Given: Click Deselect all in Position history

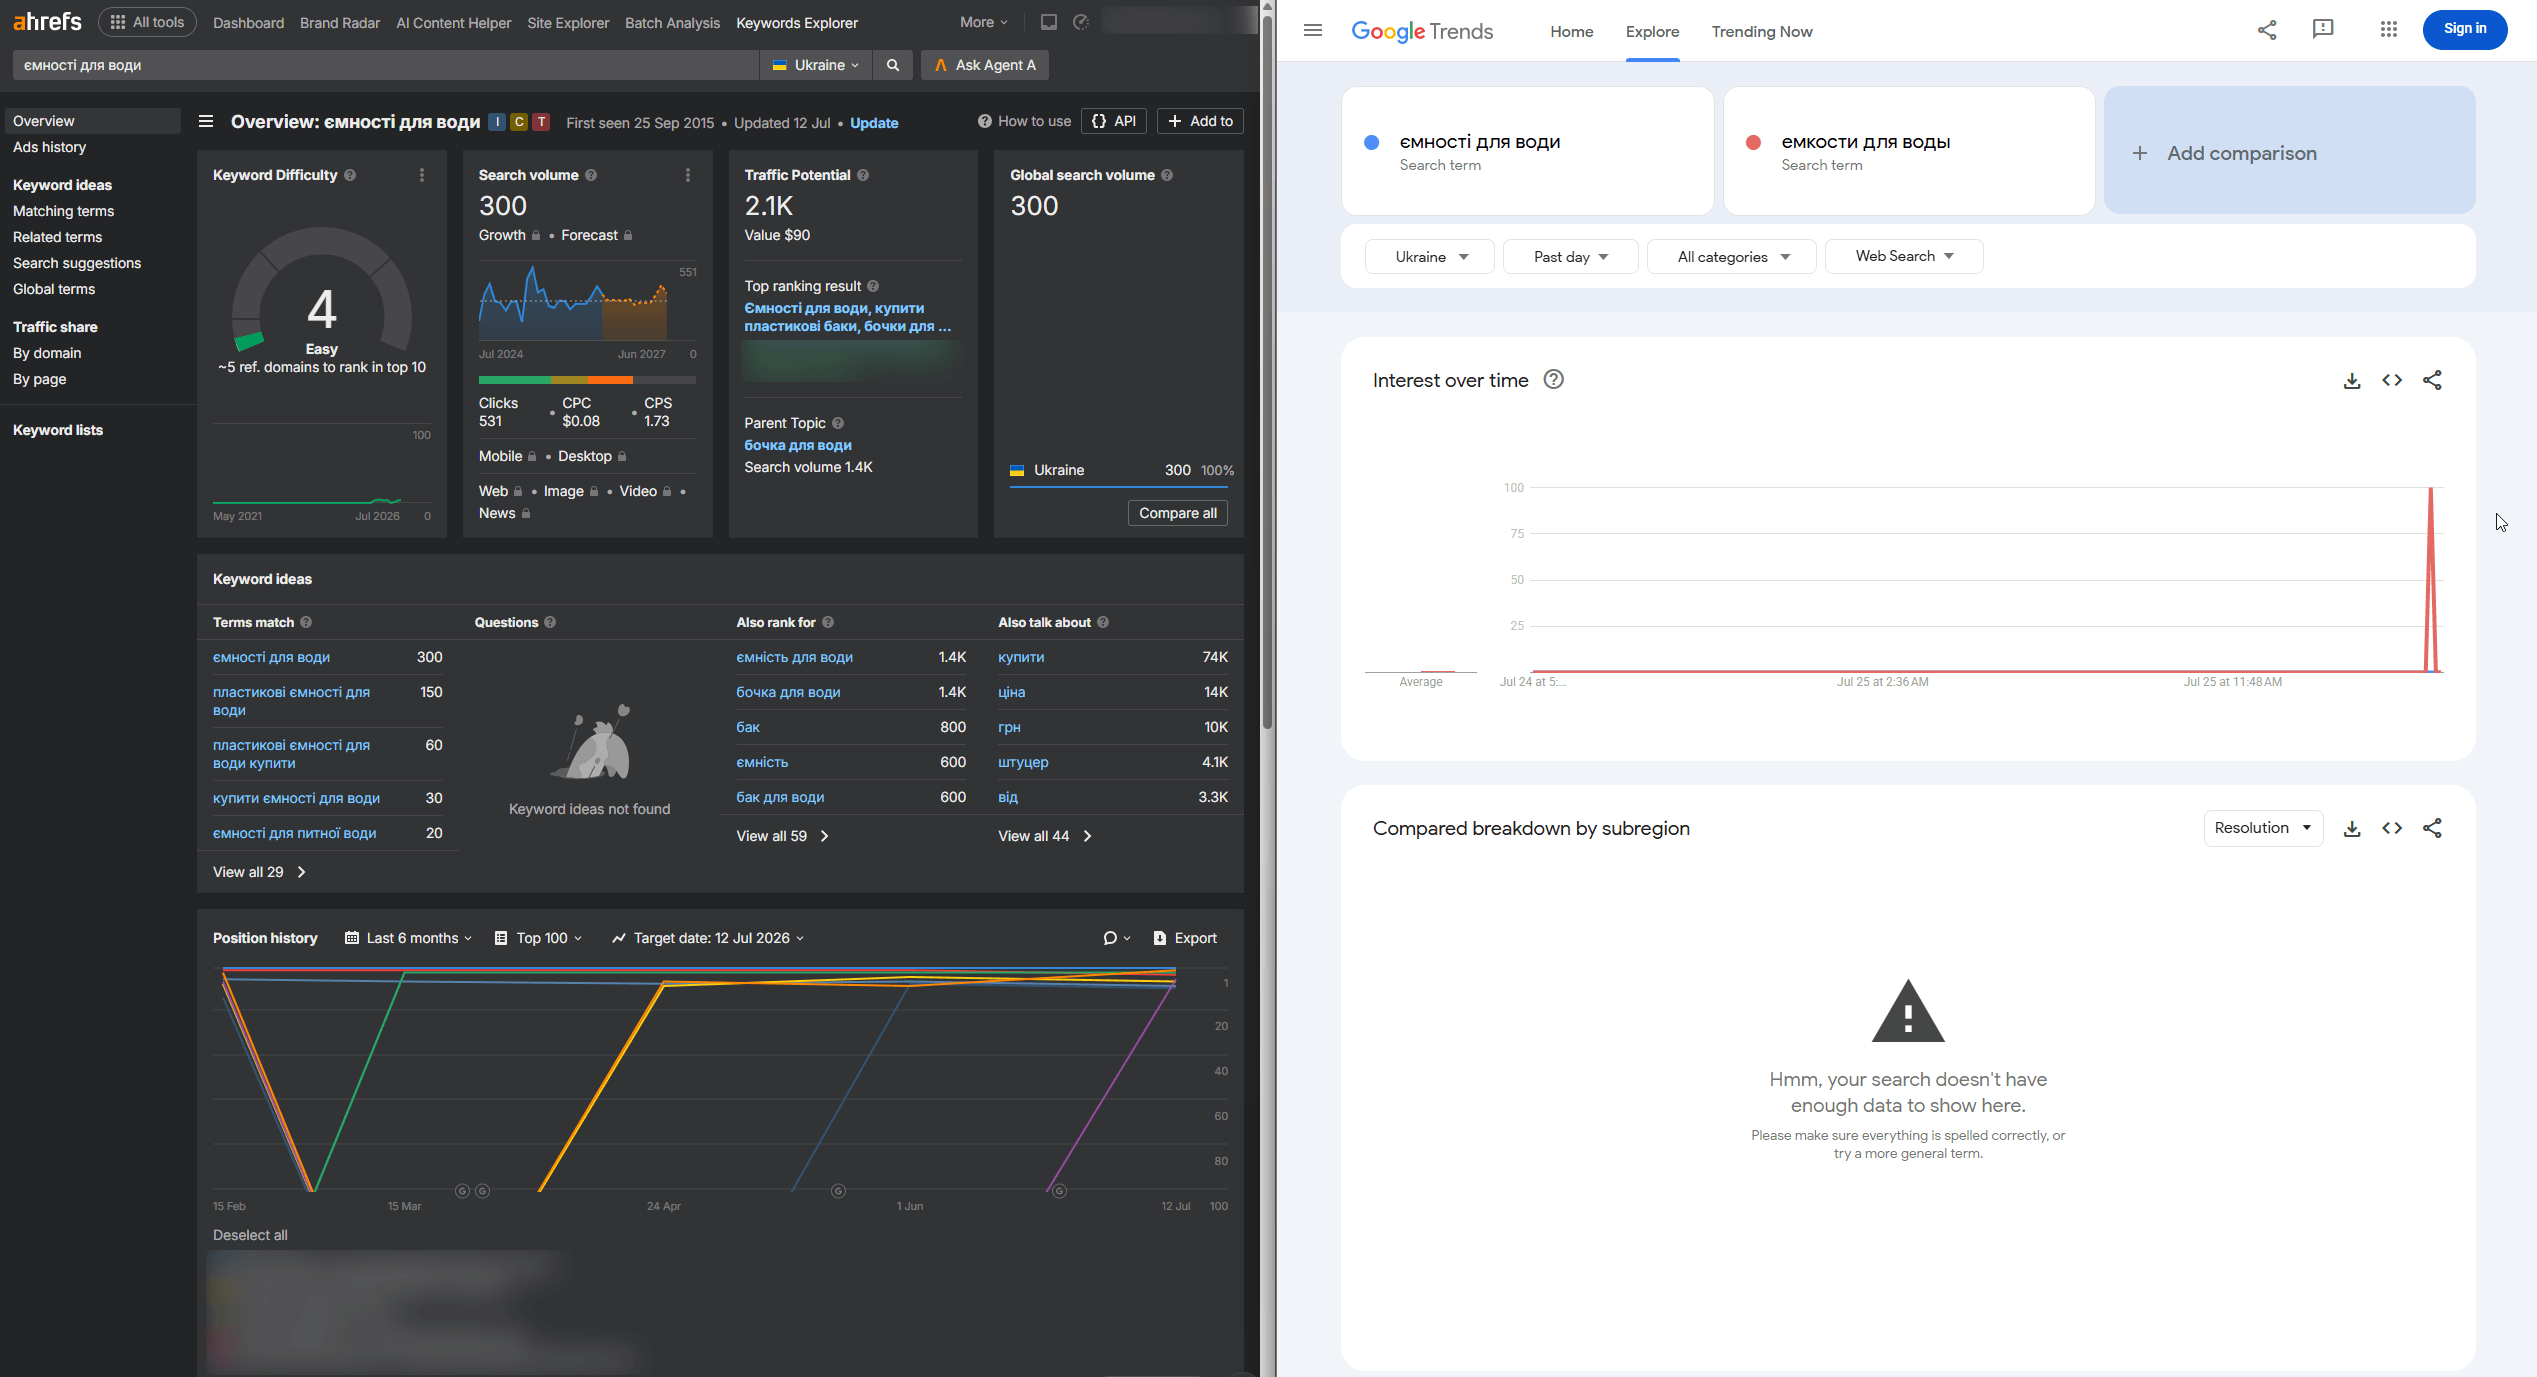Looking at the screenshot, I should 250,1235.
